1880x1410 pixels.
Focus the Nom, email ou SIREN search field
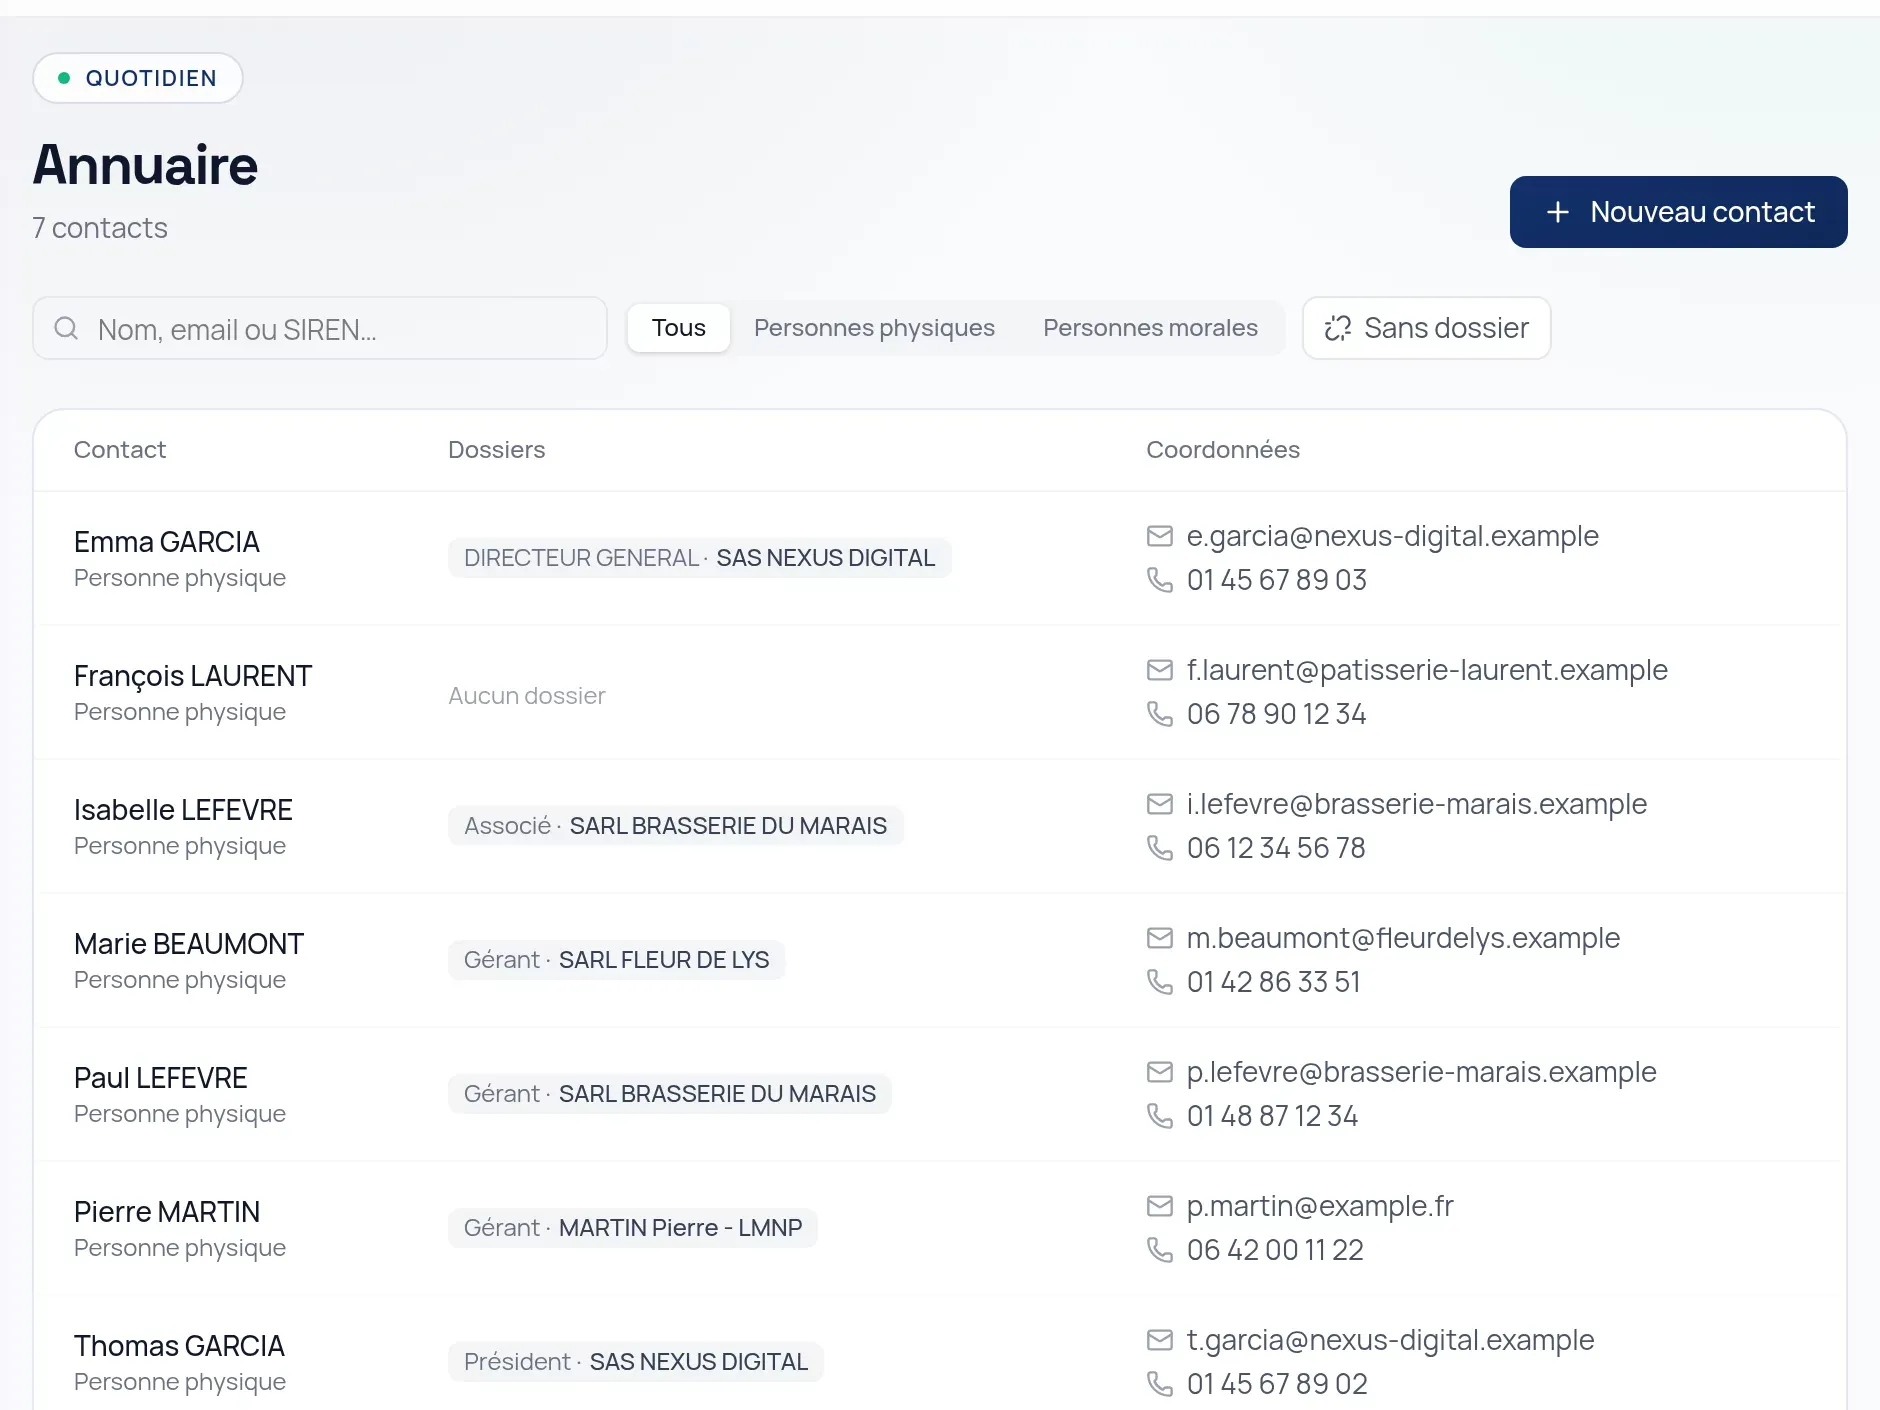click(320, 328)
